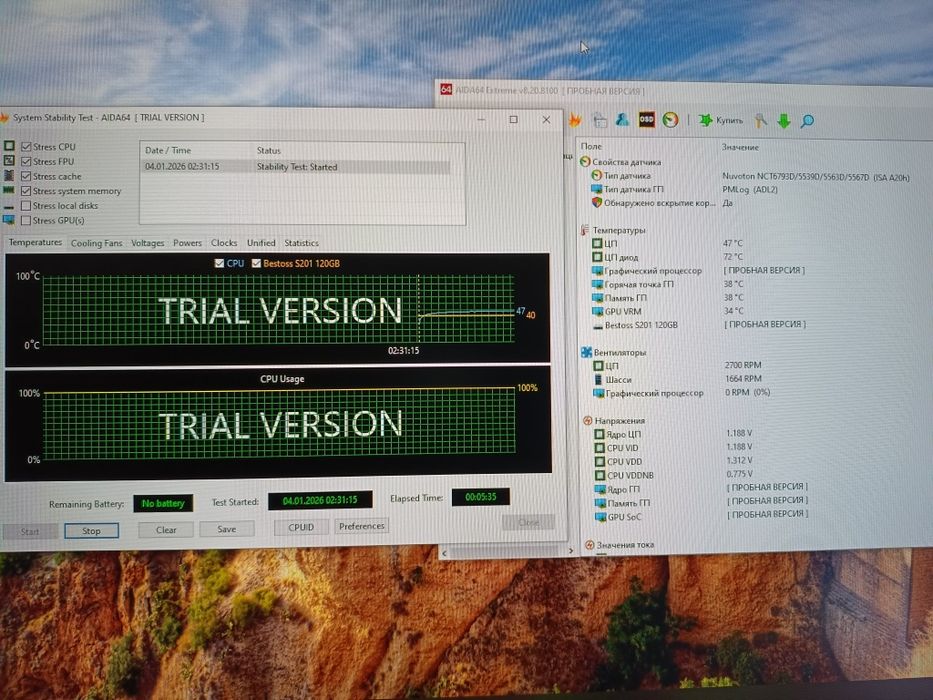The height and width of the screenshot is (700, 933).
Task: Maximize the System Stability Test window
Action: pyautogui.click(x=514, y=120)
